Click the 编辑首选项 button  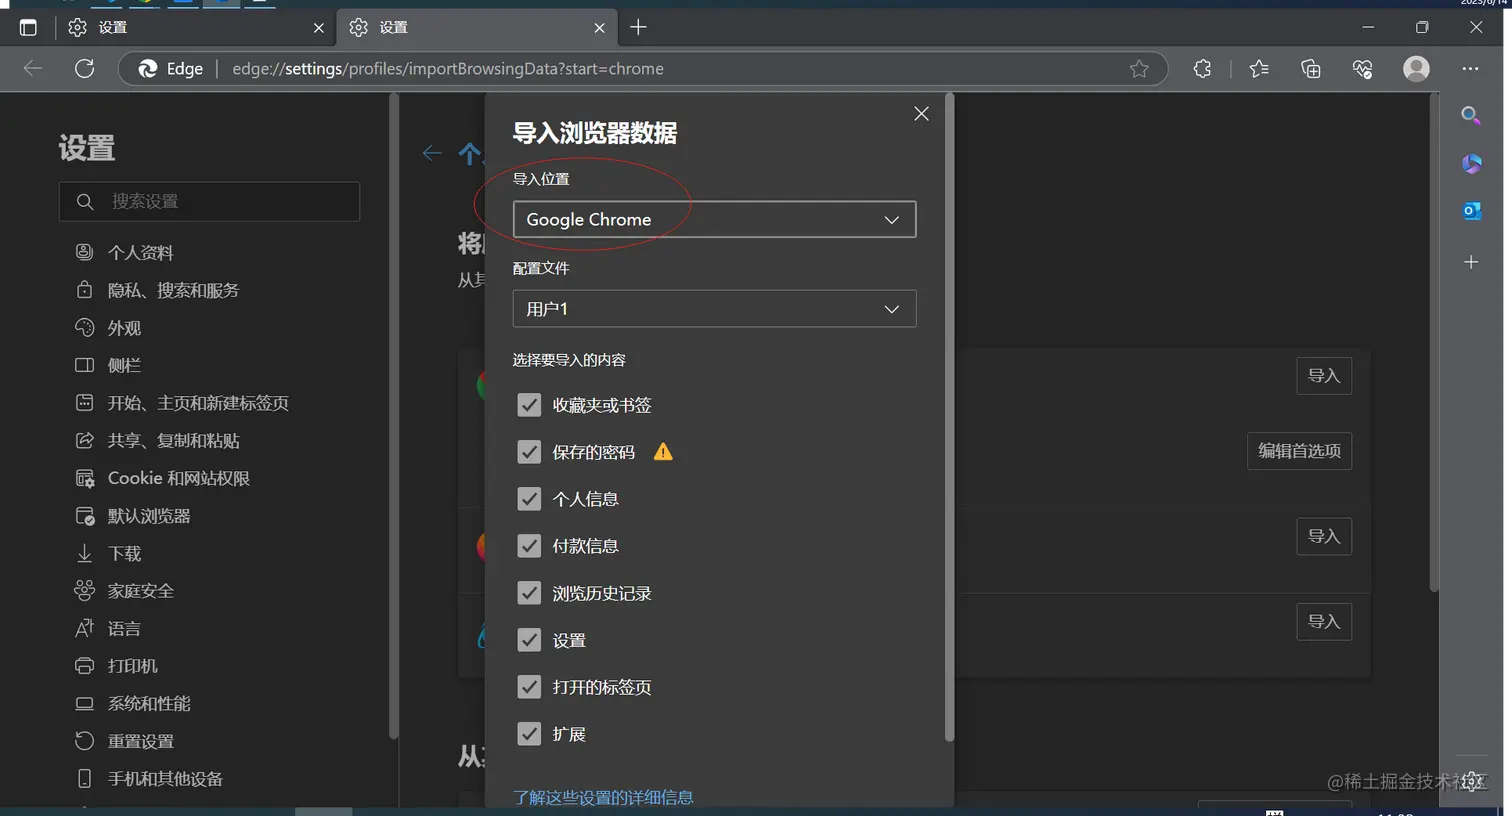pyautogui.click(x=1300, y=451)
